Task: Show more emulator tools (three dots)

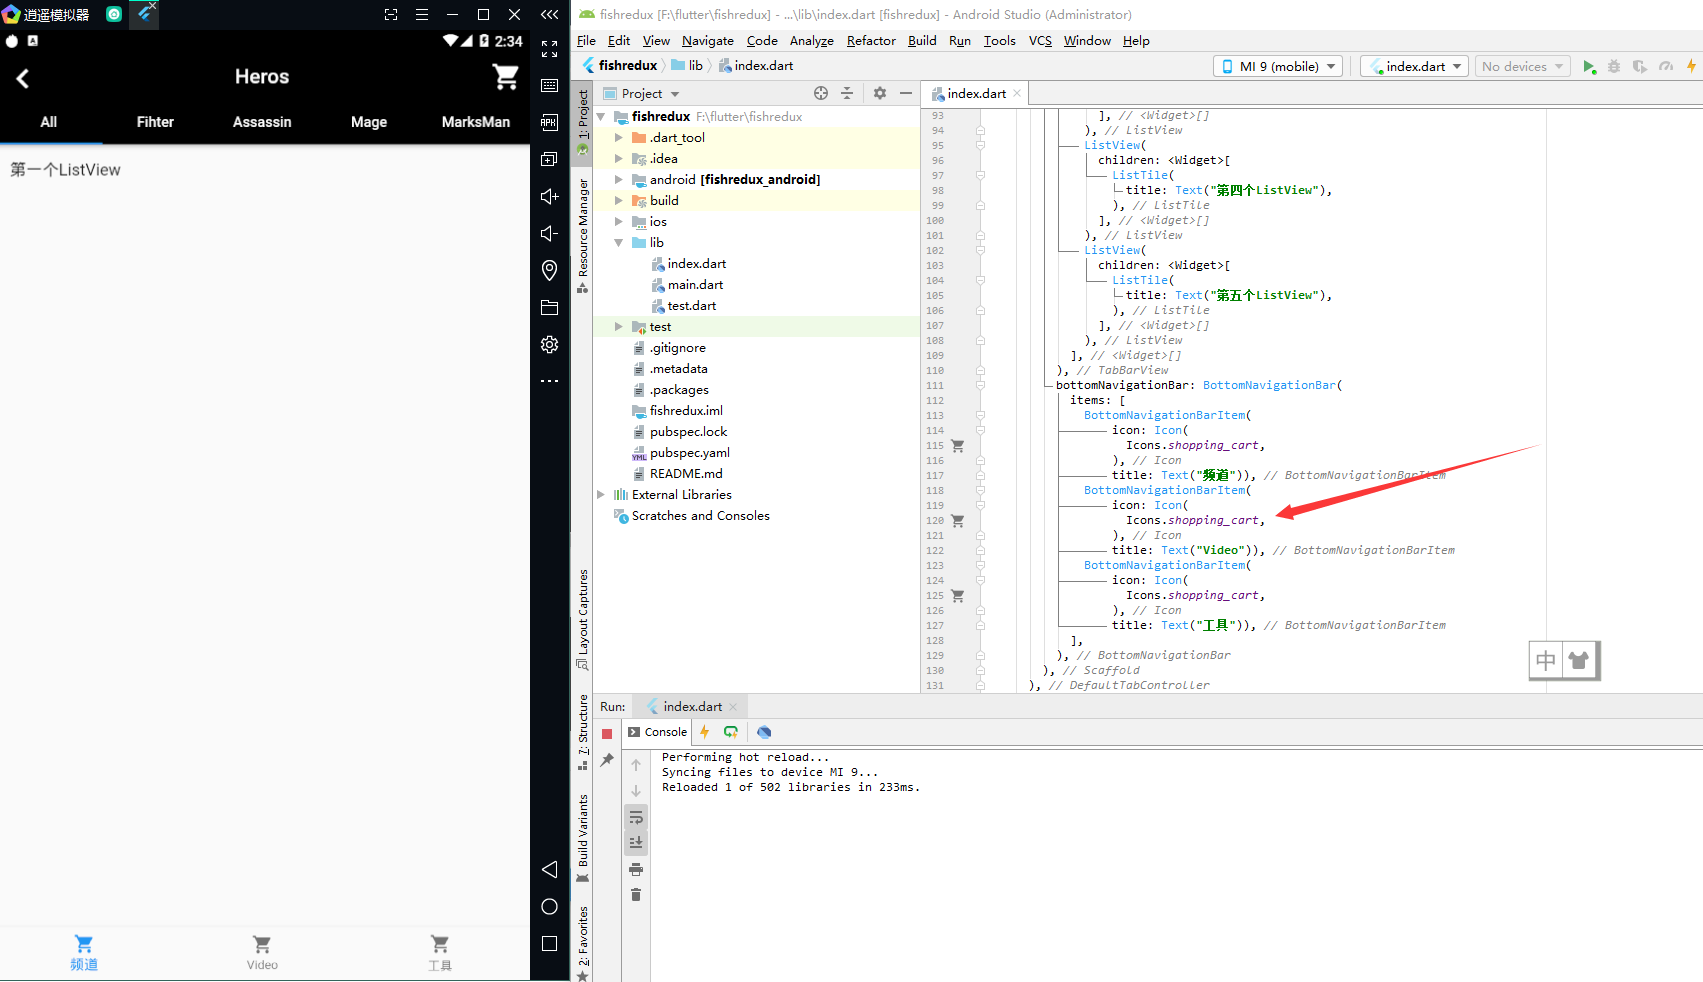Action: click(x=549, y=381)
